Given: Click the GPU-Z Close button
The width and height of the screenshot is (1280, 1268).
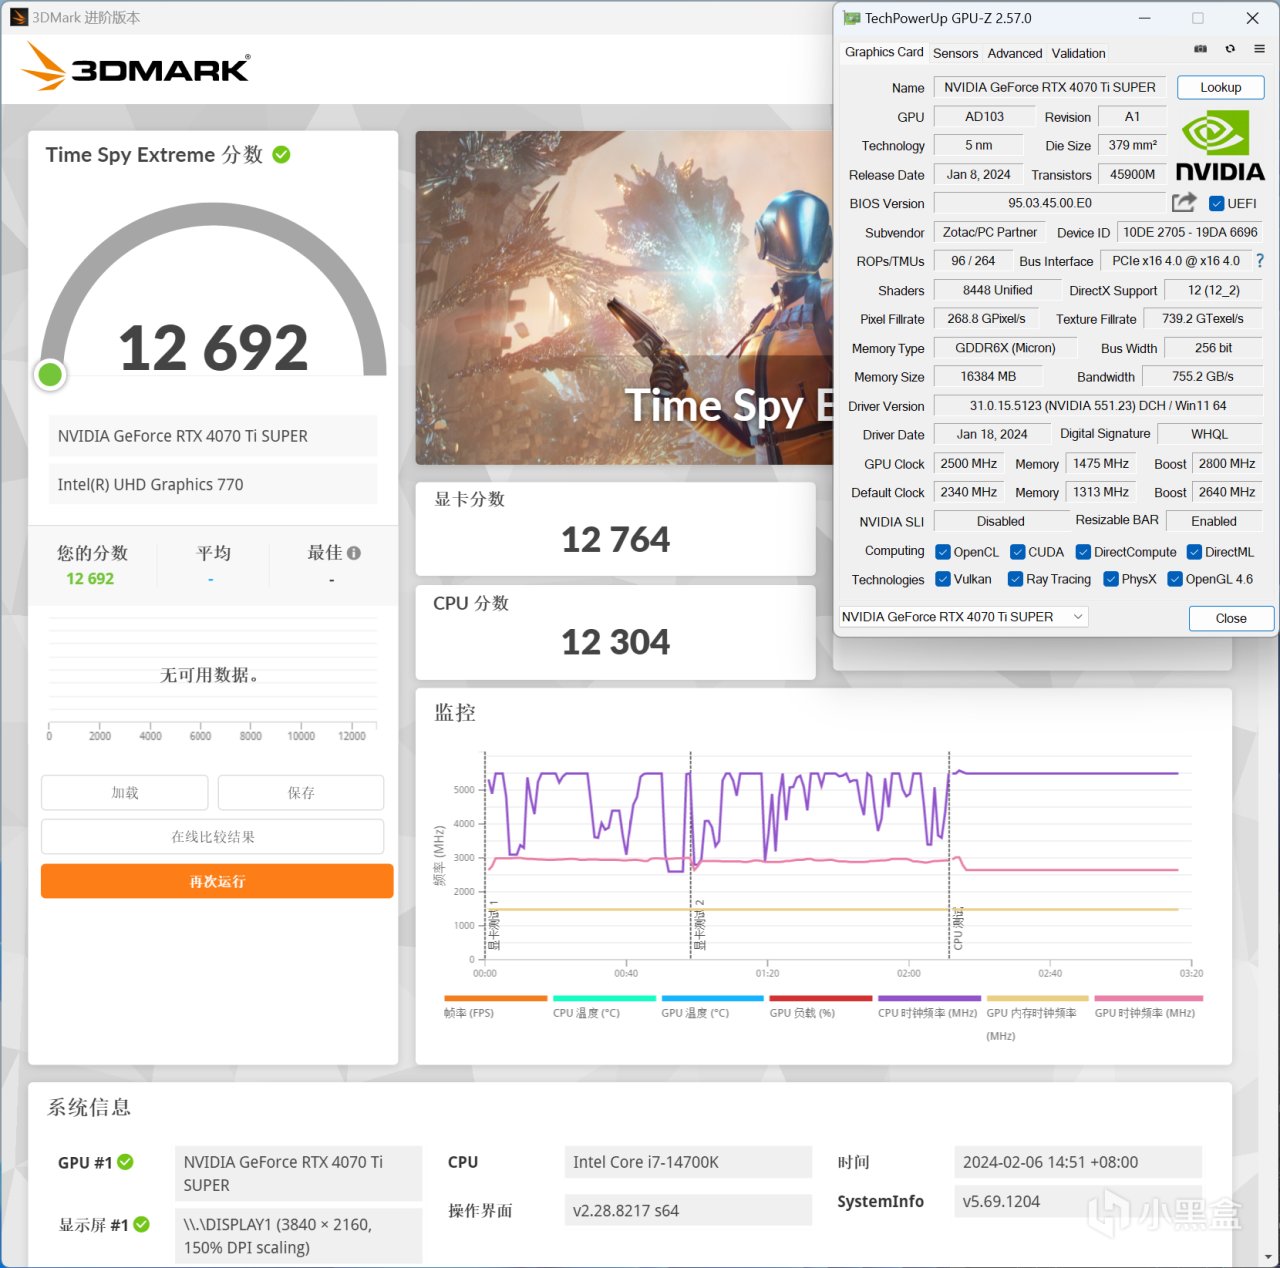Looking at the screenshot, I should click(x=1231, y=618).
